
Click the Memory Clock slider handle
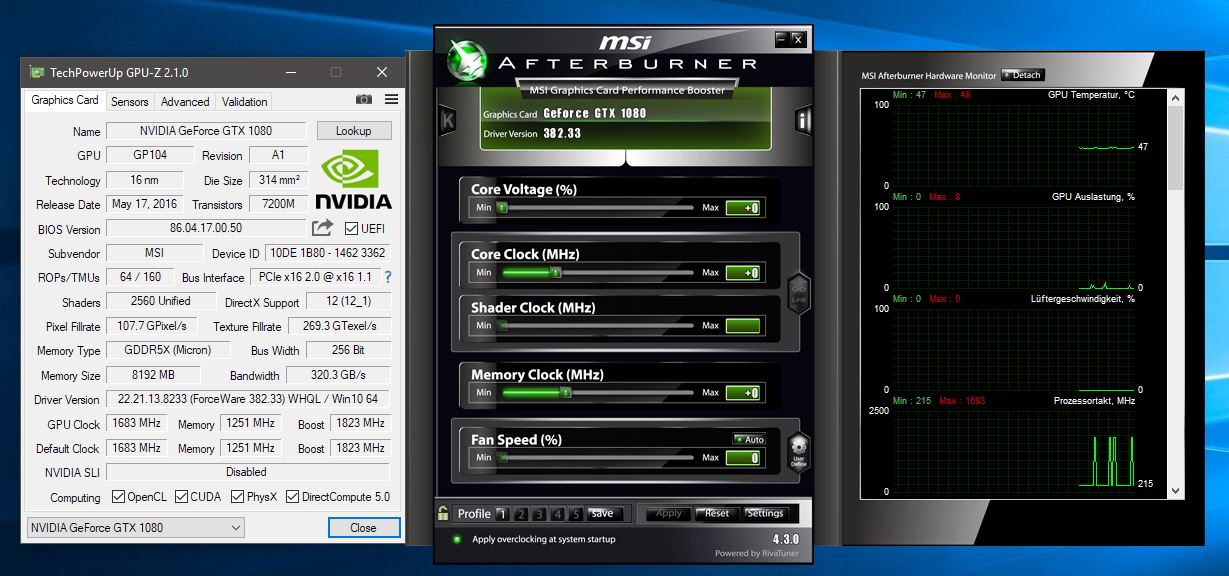click(x=565, y=392)
